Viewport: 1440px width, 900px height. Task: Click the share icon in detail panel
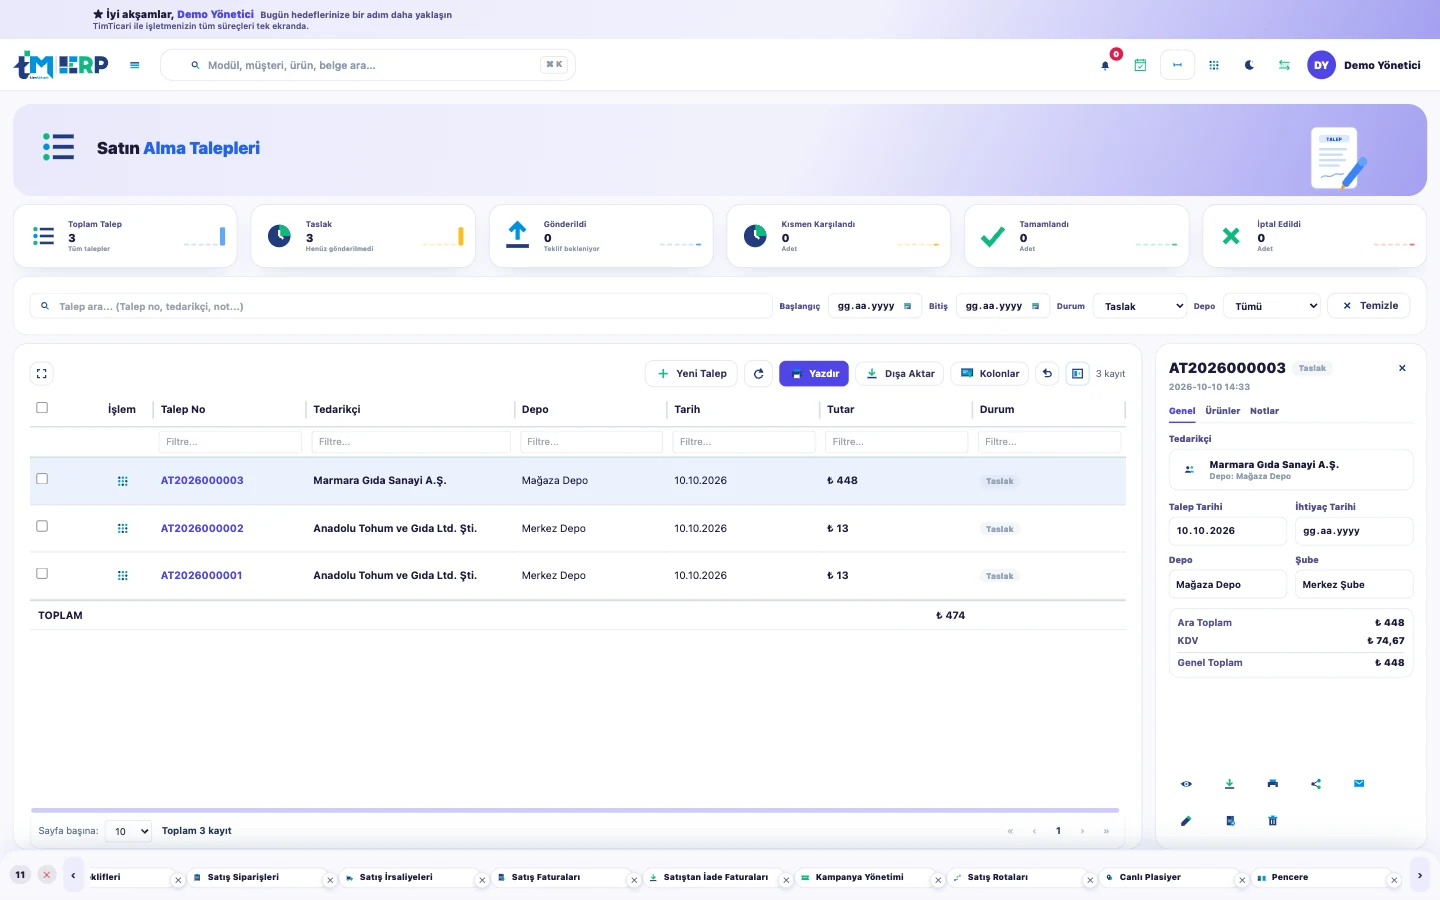click(x=1316, y=784)
